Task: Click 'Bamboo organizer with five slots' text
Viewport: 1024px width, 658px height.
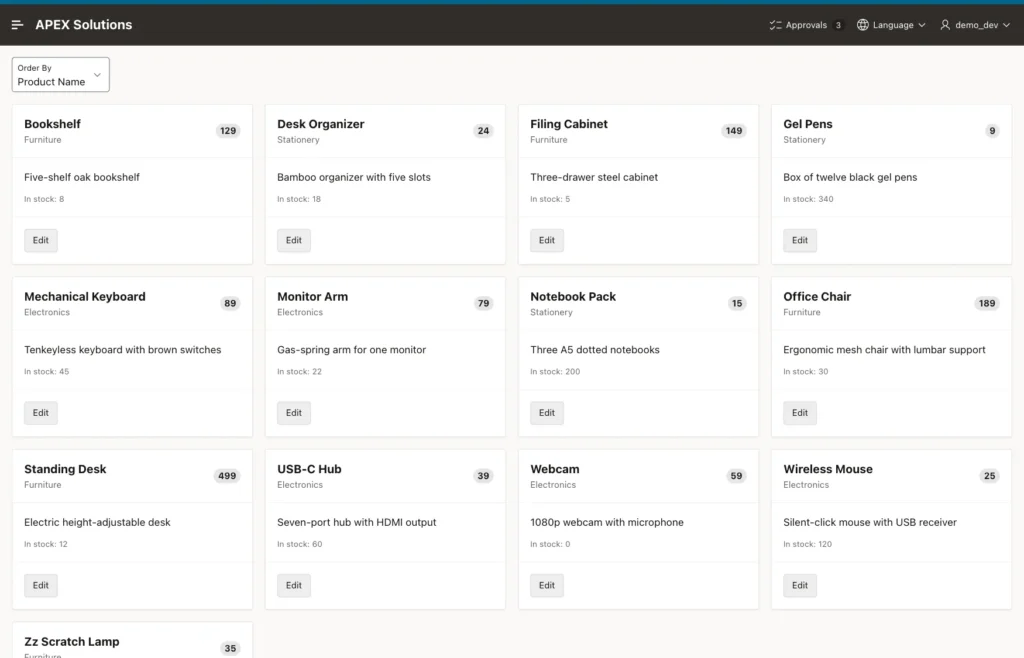Action: 354,177
